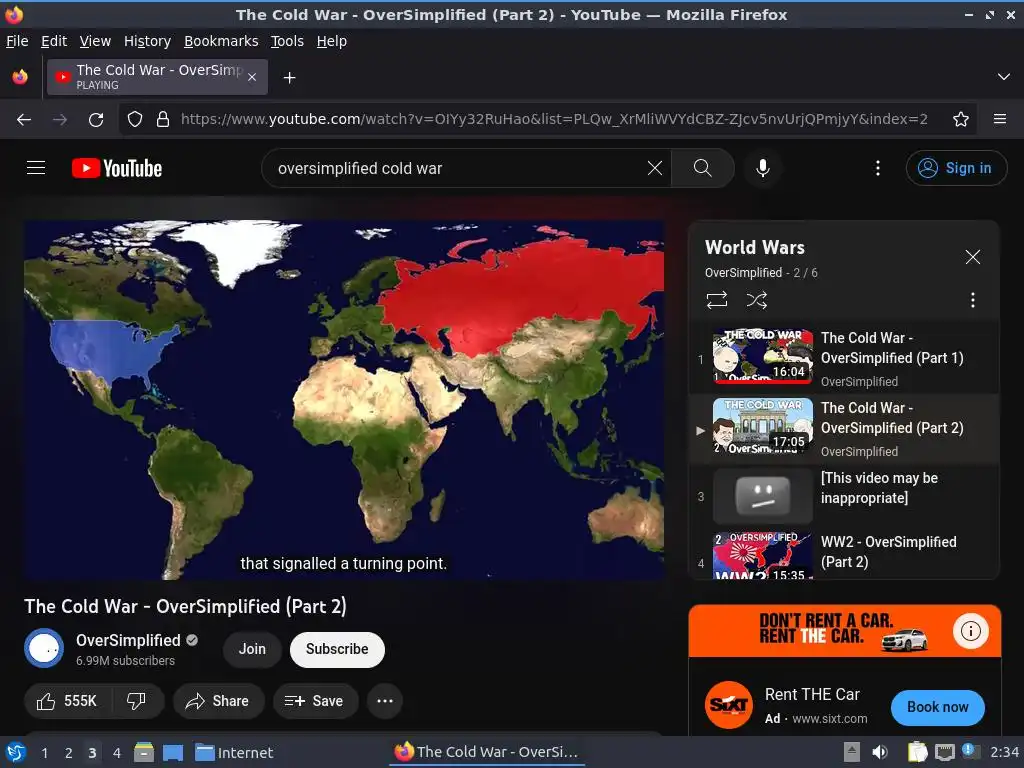The image size is (1024, 768).
Task: Click the Share button
Action: [x=218, y=701]
